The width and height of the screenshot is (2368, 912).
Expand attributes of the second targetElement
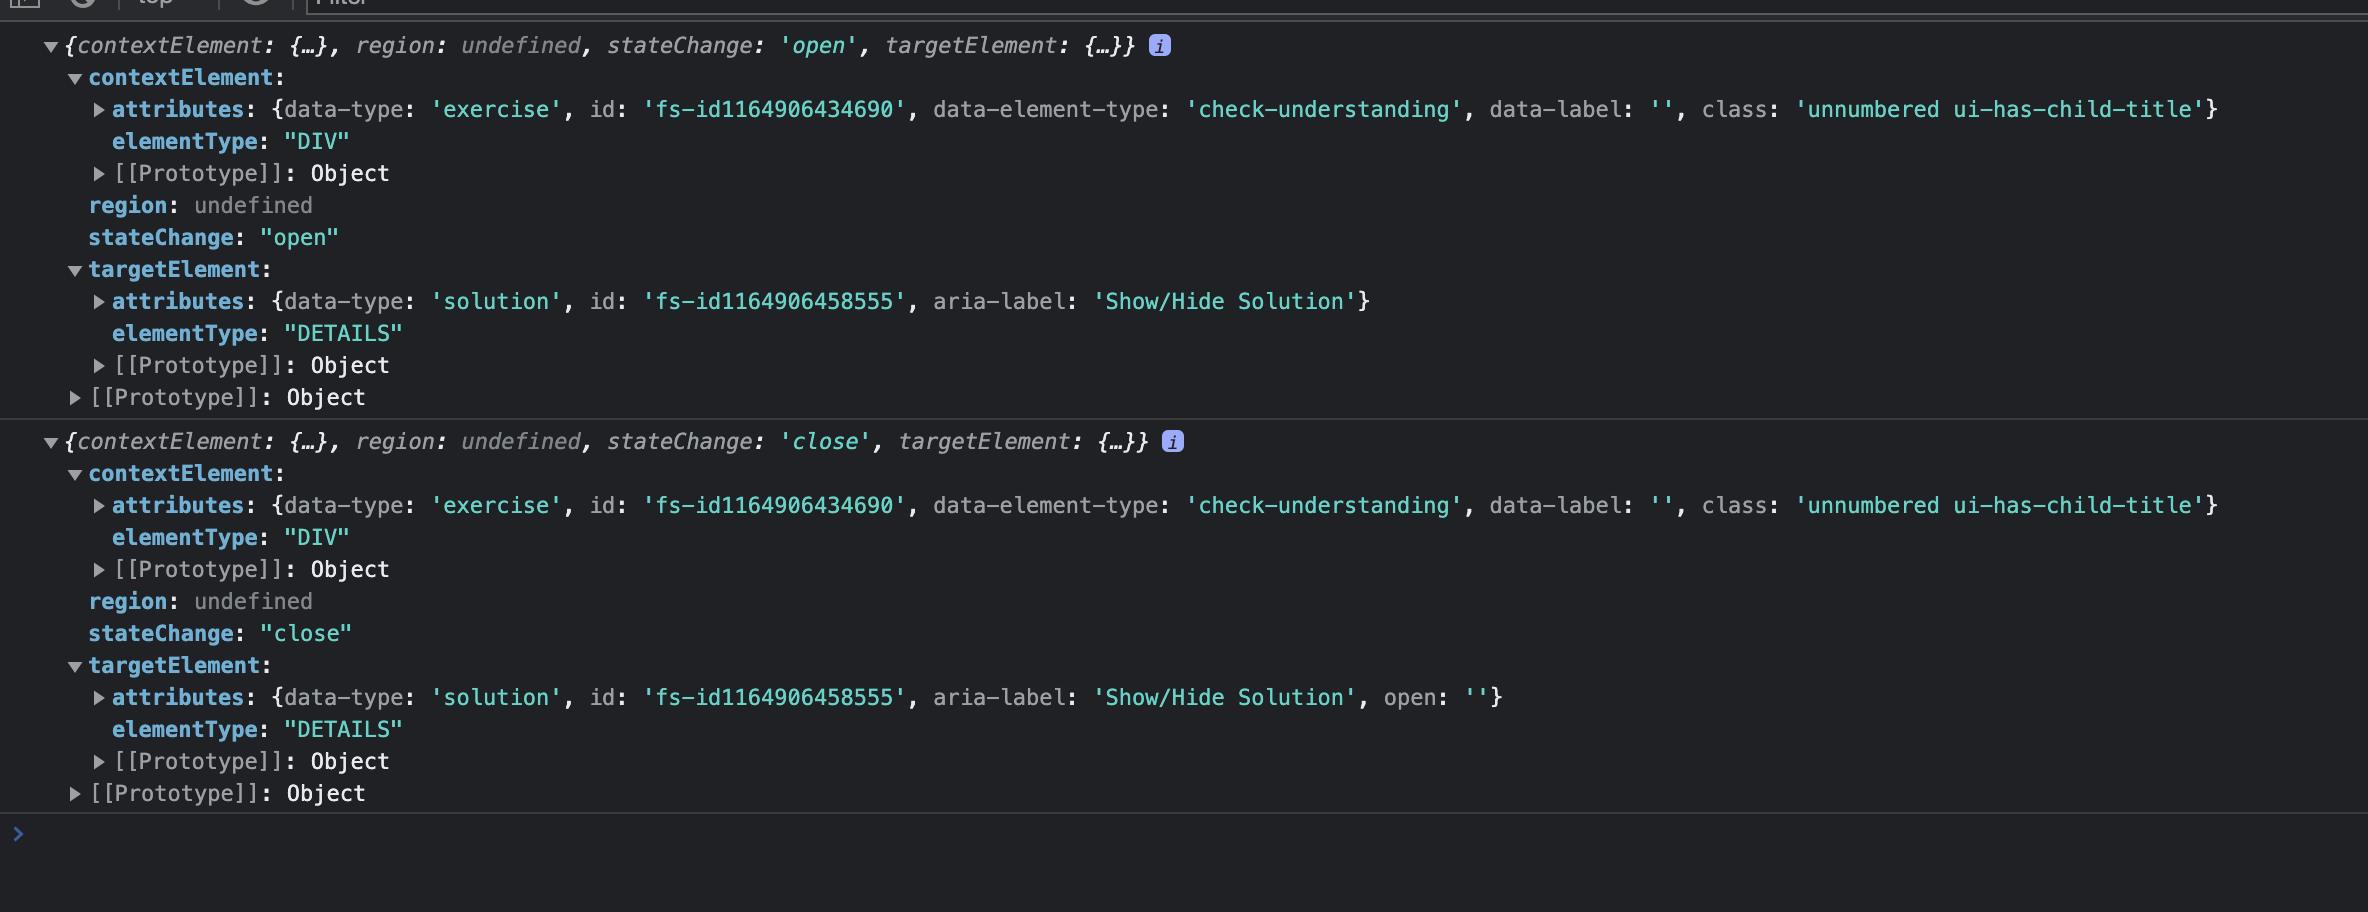pos(97,697)
